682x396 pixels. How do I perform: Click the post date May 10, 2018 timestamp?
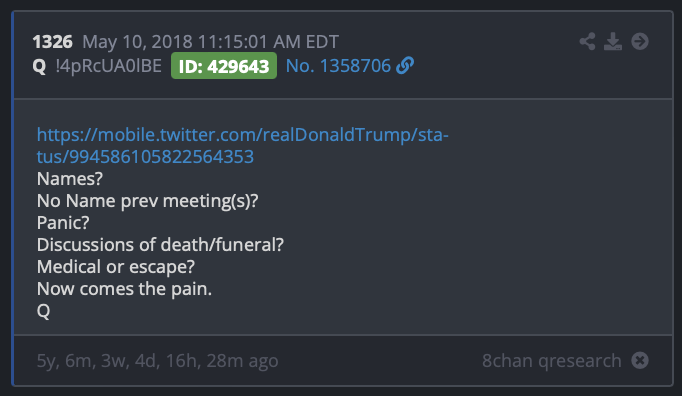click(x=210, y=42)
